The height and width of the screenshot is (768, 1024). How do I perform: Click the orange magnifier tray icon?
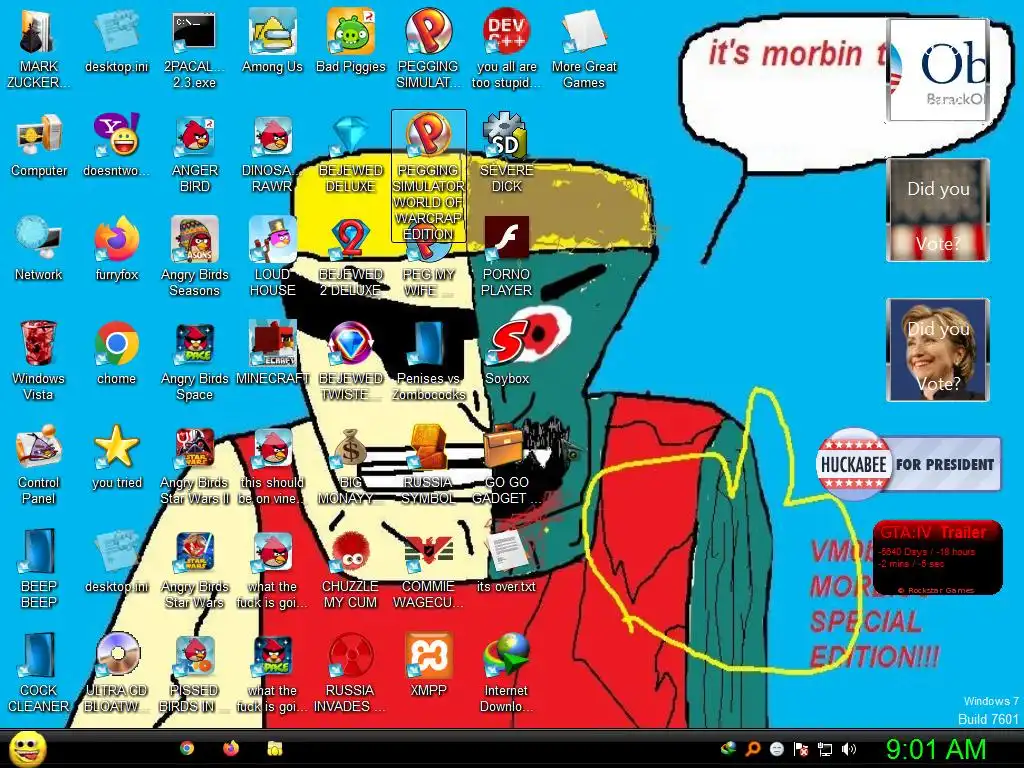point(753,749)
